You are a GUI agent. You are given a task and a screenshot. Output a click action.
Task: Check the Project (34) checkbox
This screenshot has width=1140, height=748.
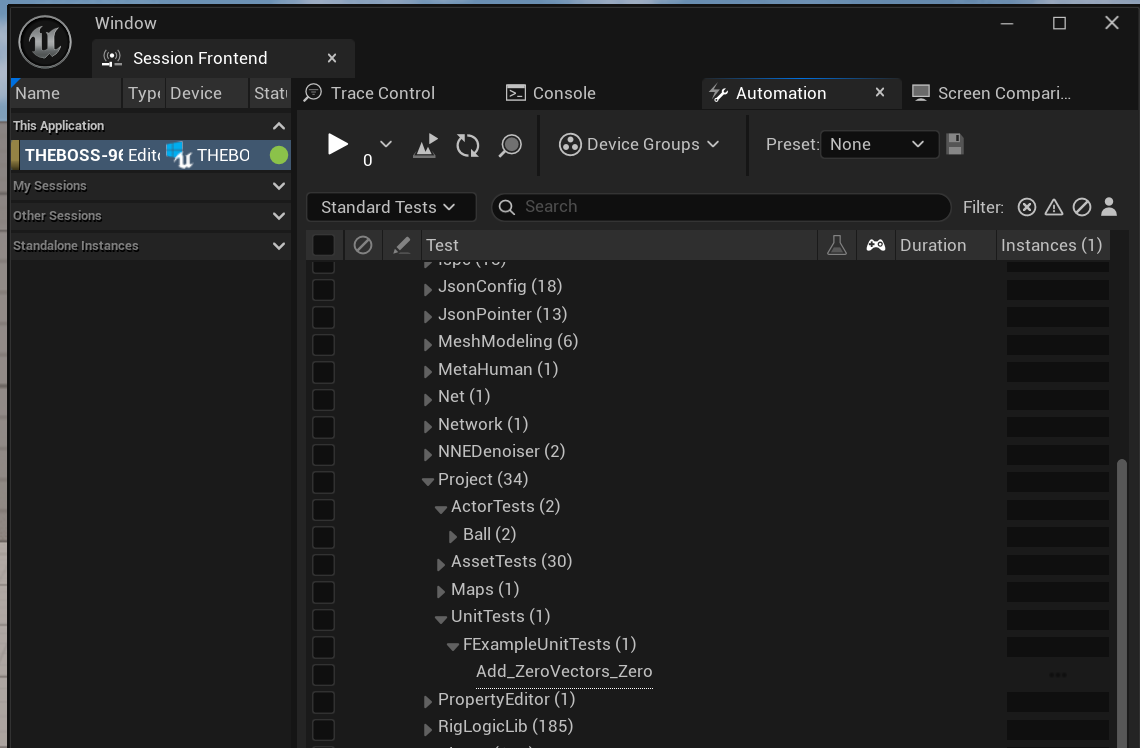pyautogui.click(x=324, y=482)
